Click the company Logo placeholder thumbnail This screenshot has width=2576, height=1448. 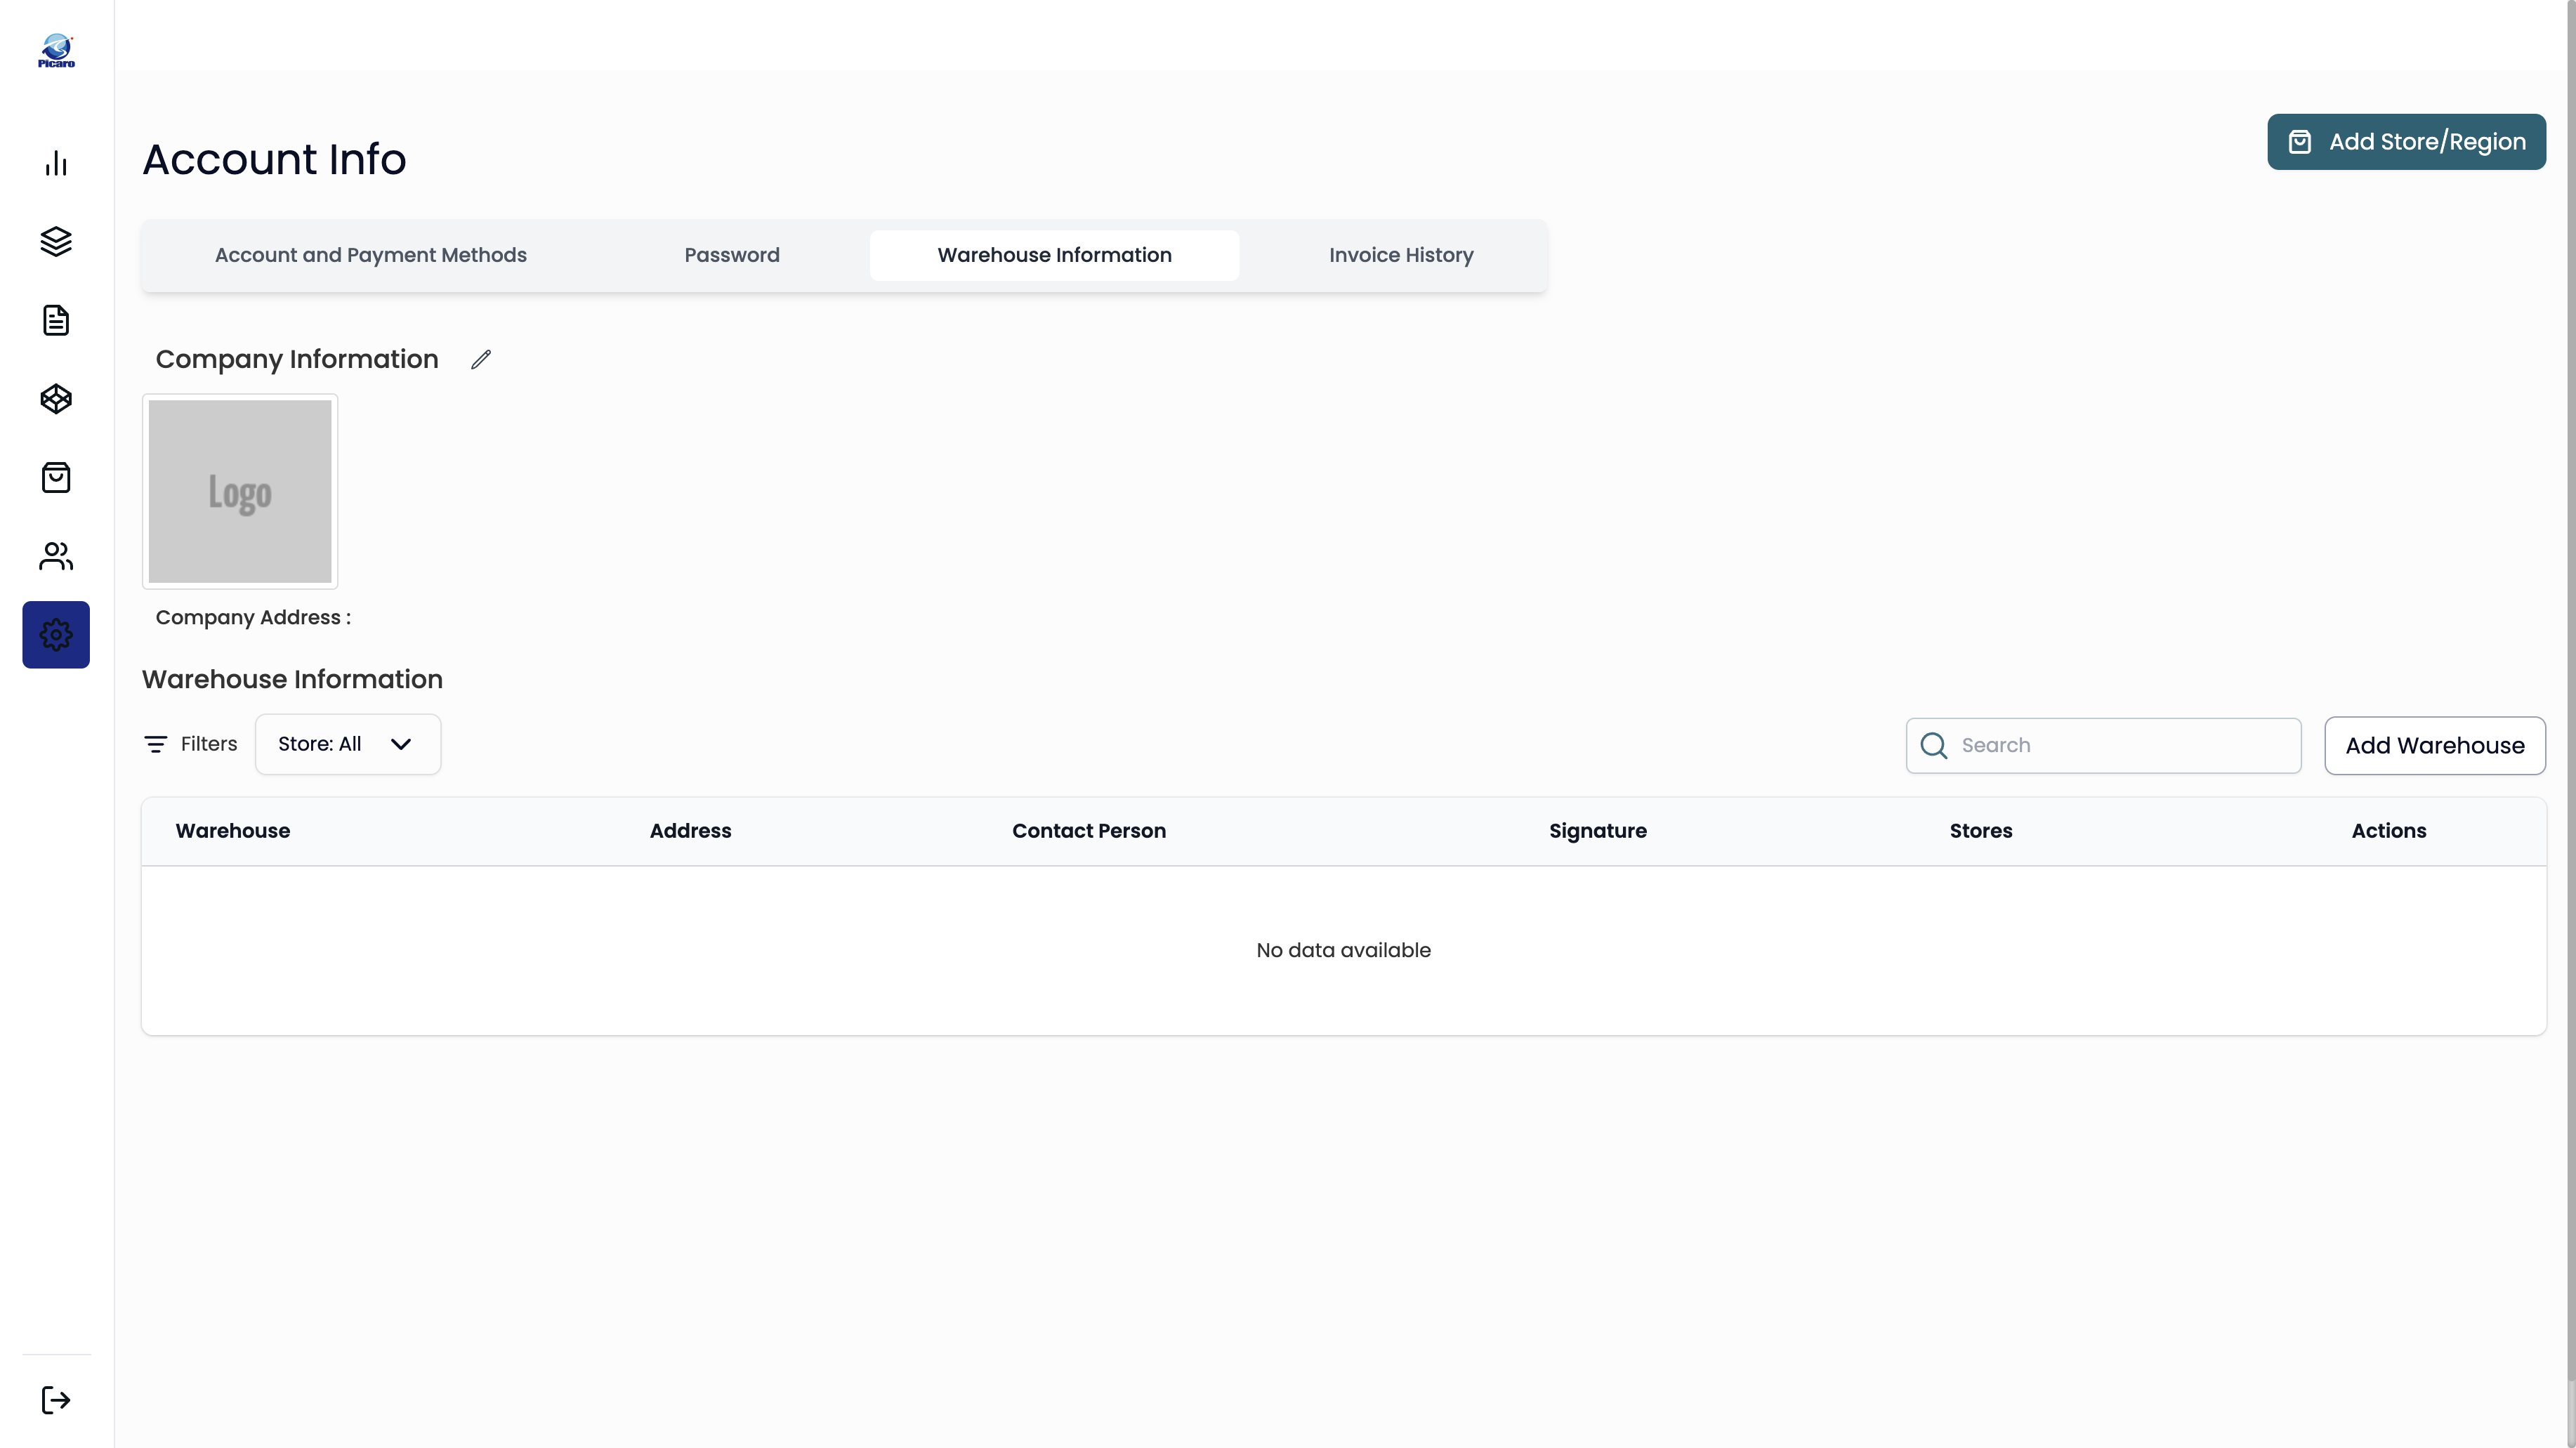[x=240, y=491]
